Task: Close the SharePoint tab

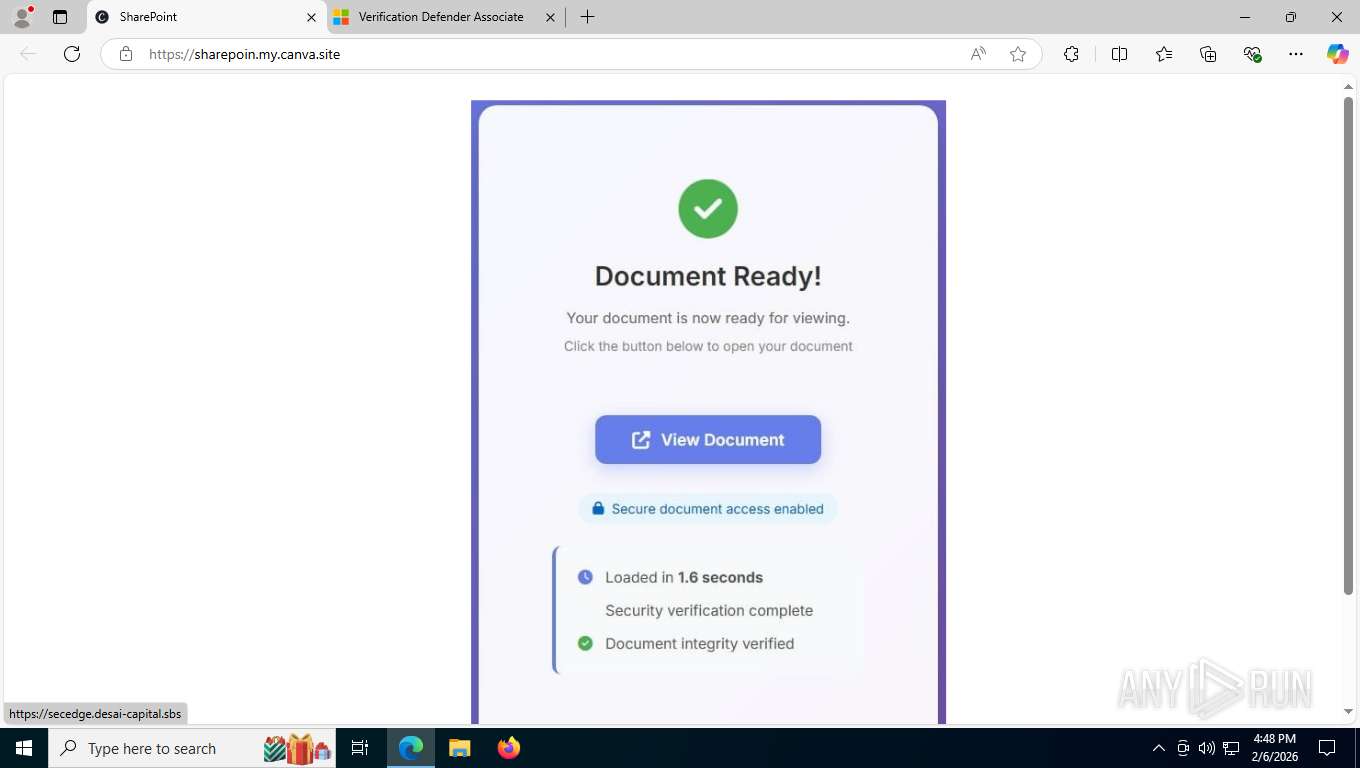Action: [x=311, y=17]
